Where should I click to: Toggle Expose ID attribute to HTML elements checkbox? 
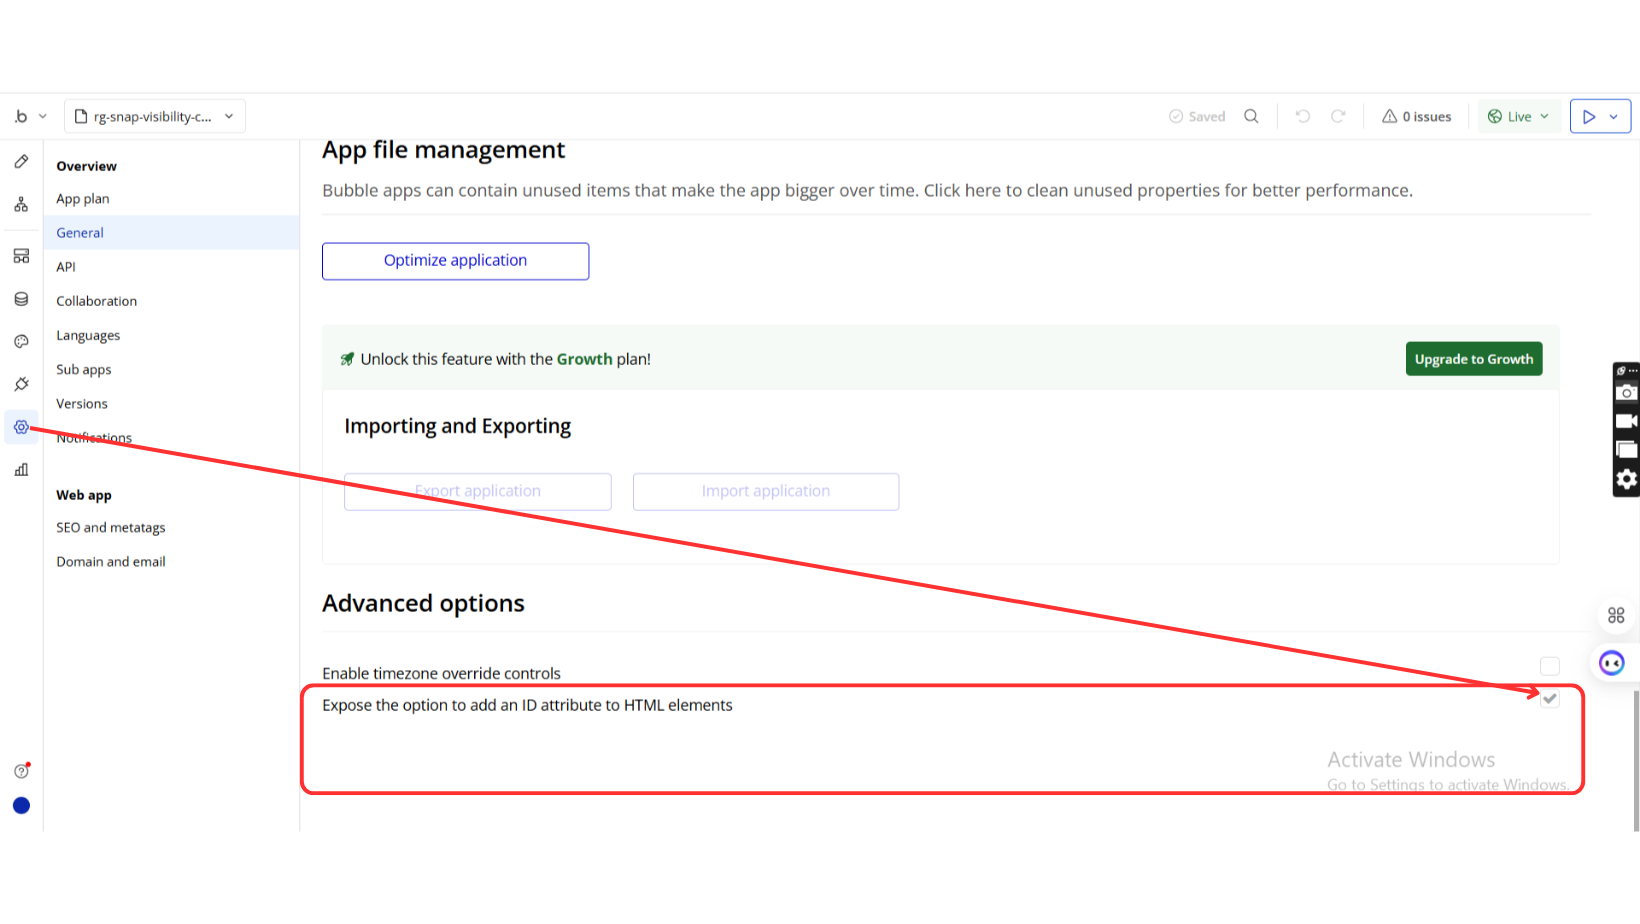pos(1550,698)
